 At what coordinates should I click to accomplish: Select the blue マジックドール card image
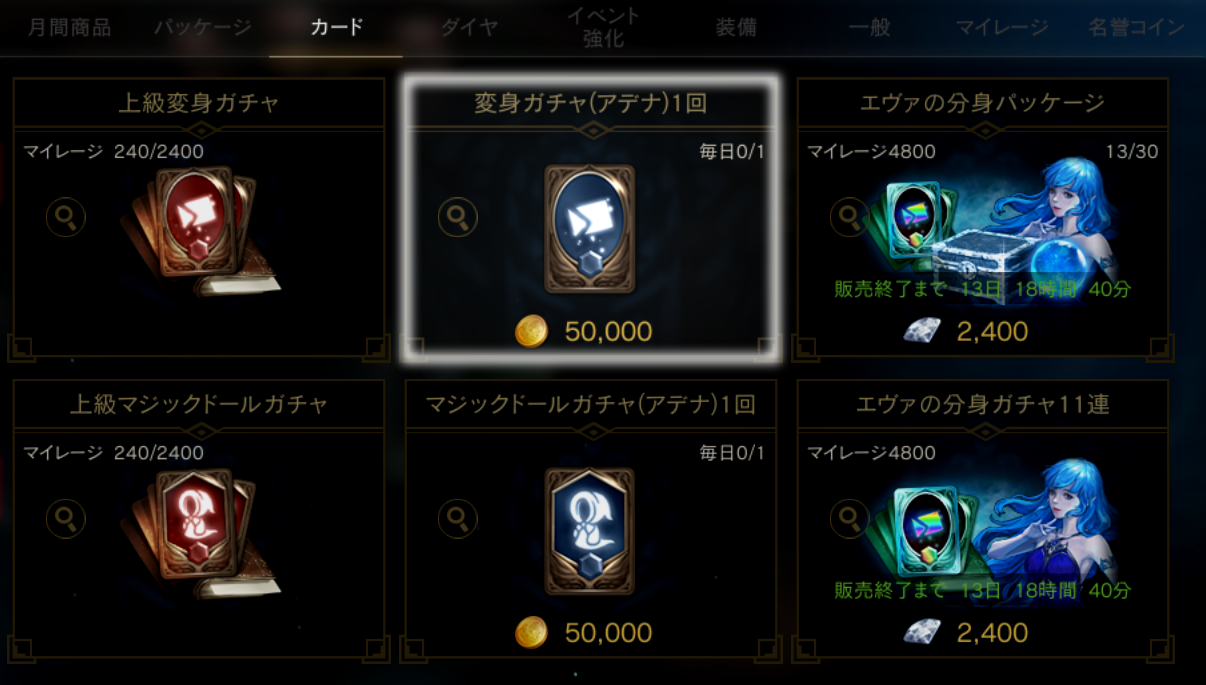click(590, 531)
